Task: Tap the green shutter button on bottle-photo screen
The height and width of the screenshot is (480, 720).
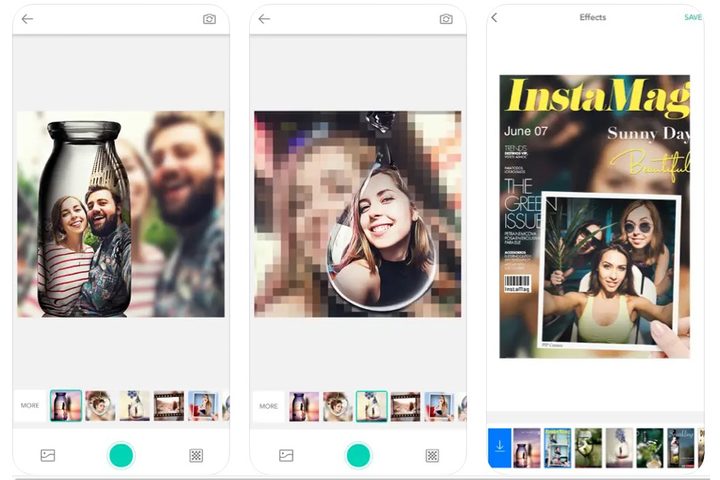Action: pyautogui.click(x=121, y=455)
